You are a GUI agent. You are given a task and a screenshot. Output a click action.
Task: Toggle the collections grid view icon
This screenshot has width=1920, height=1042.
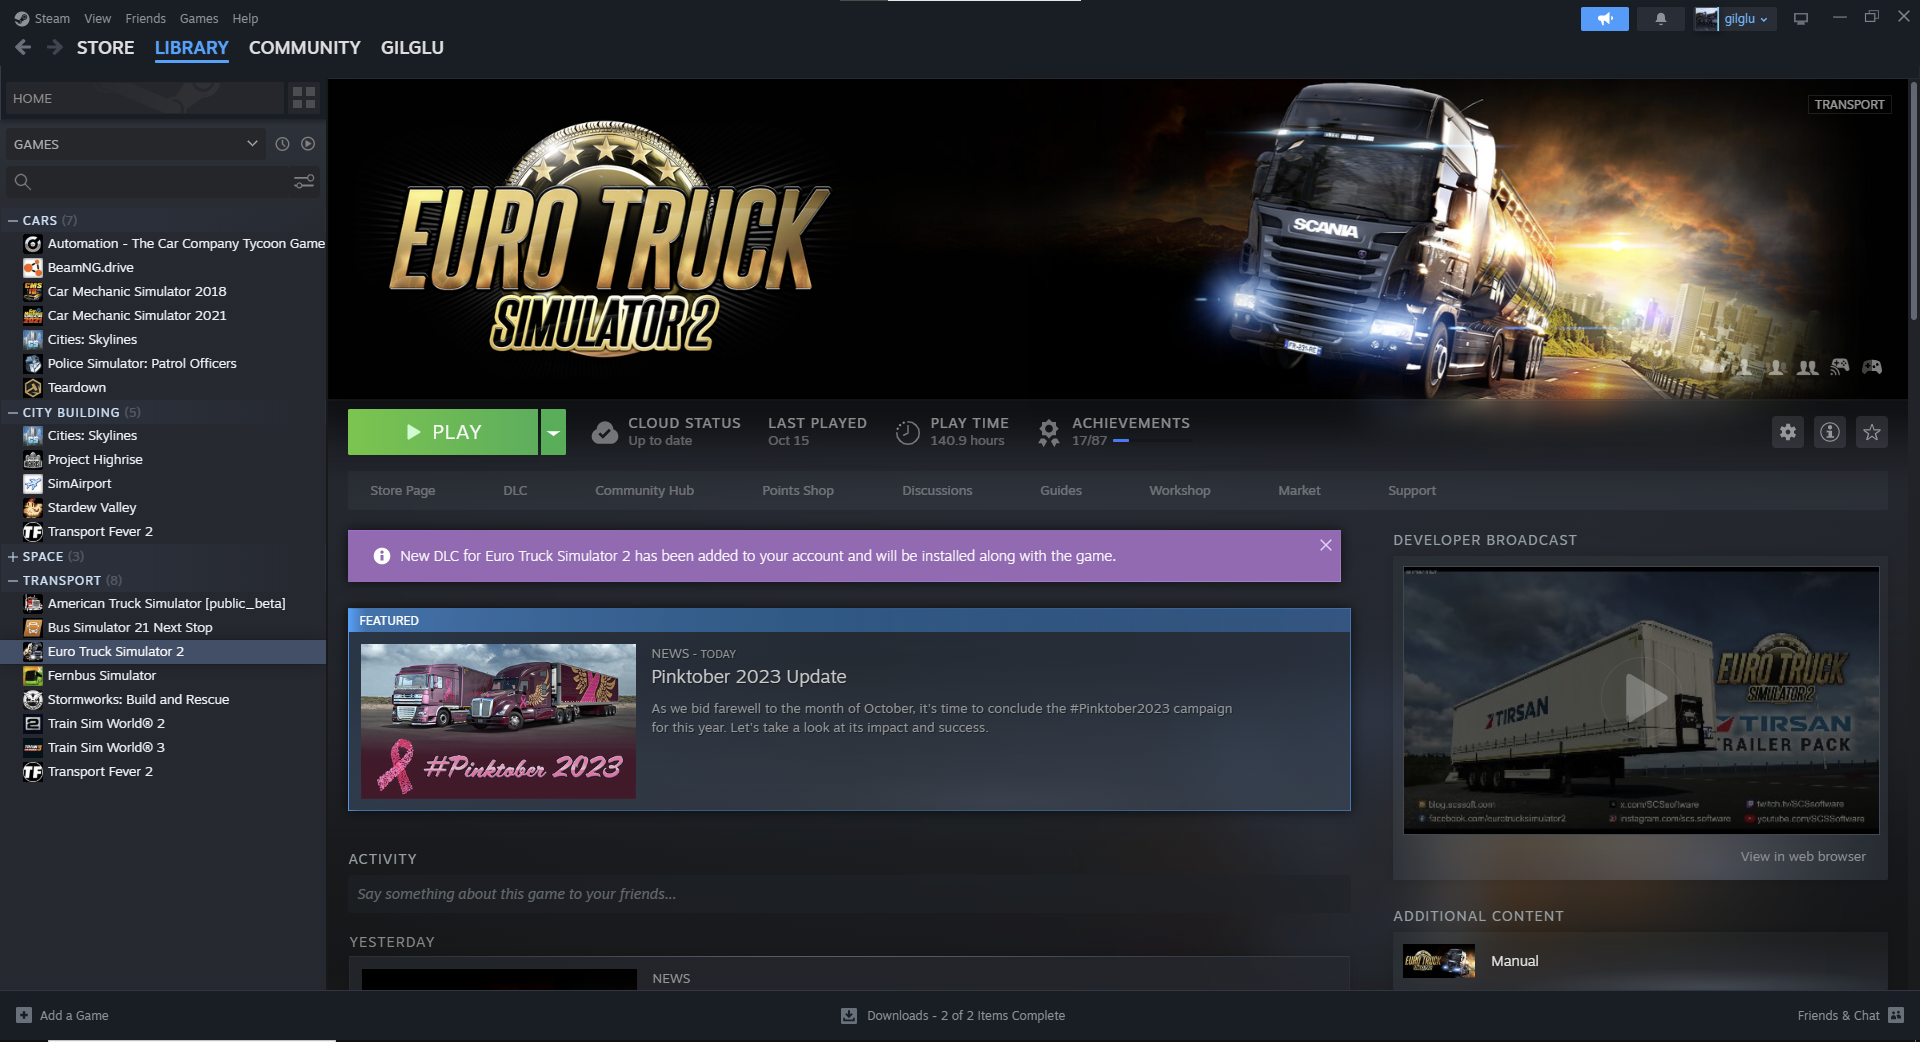(x=304, y=98)
